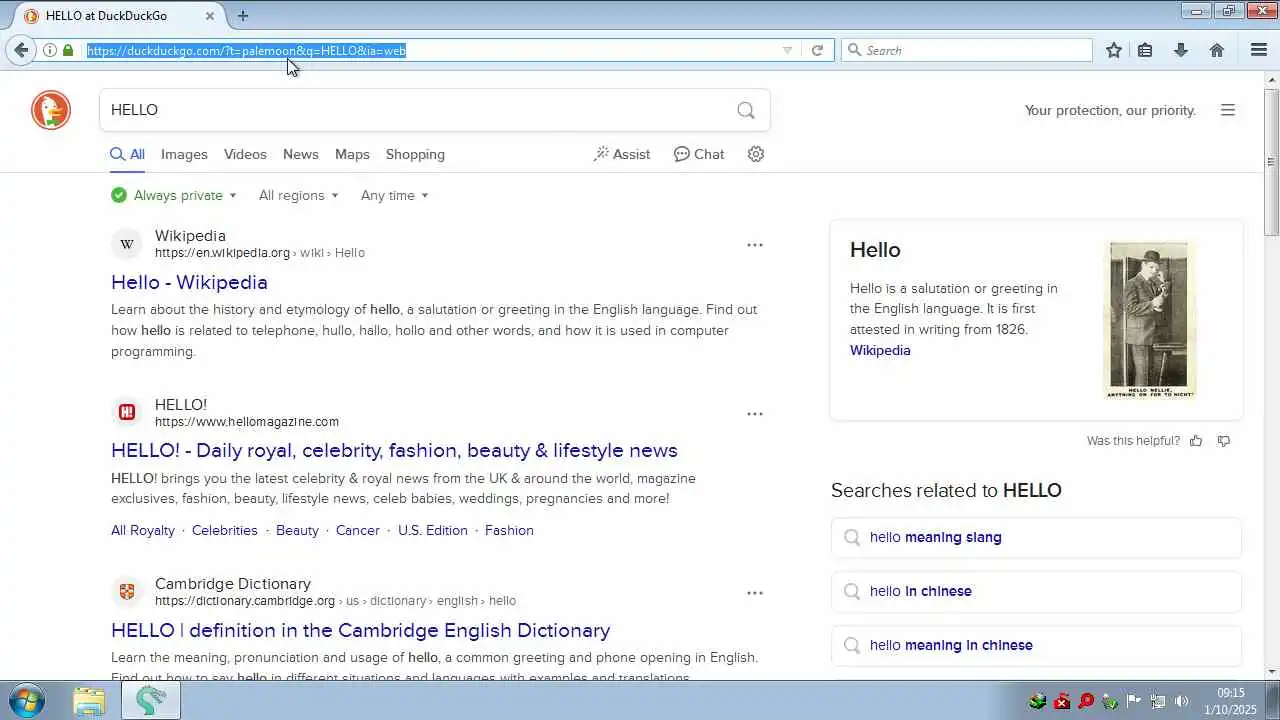Screen dimensions: 1280x720
Task: Close the HELLO at DuckDuckGo tab
Action: pos(210,16)
